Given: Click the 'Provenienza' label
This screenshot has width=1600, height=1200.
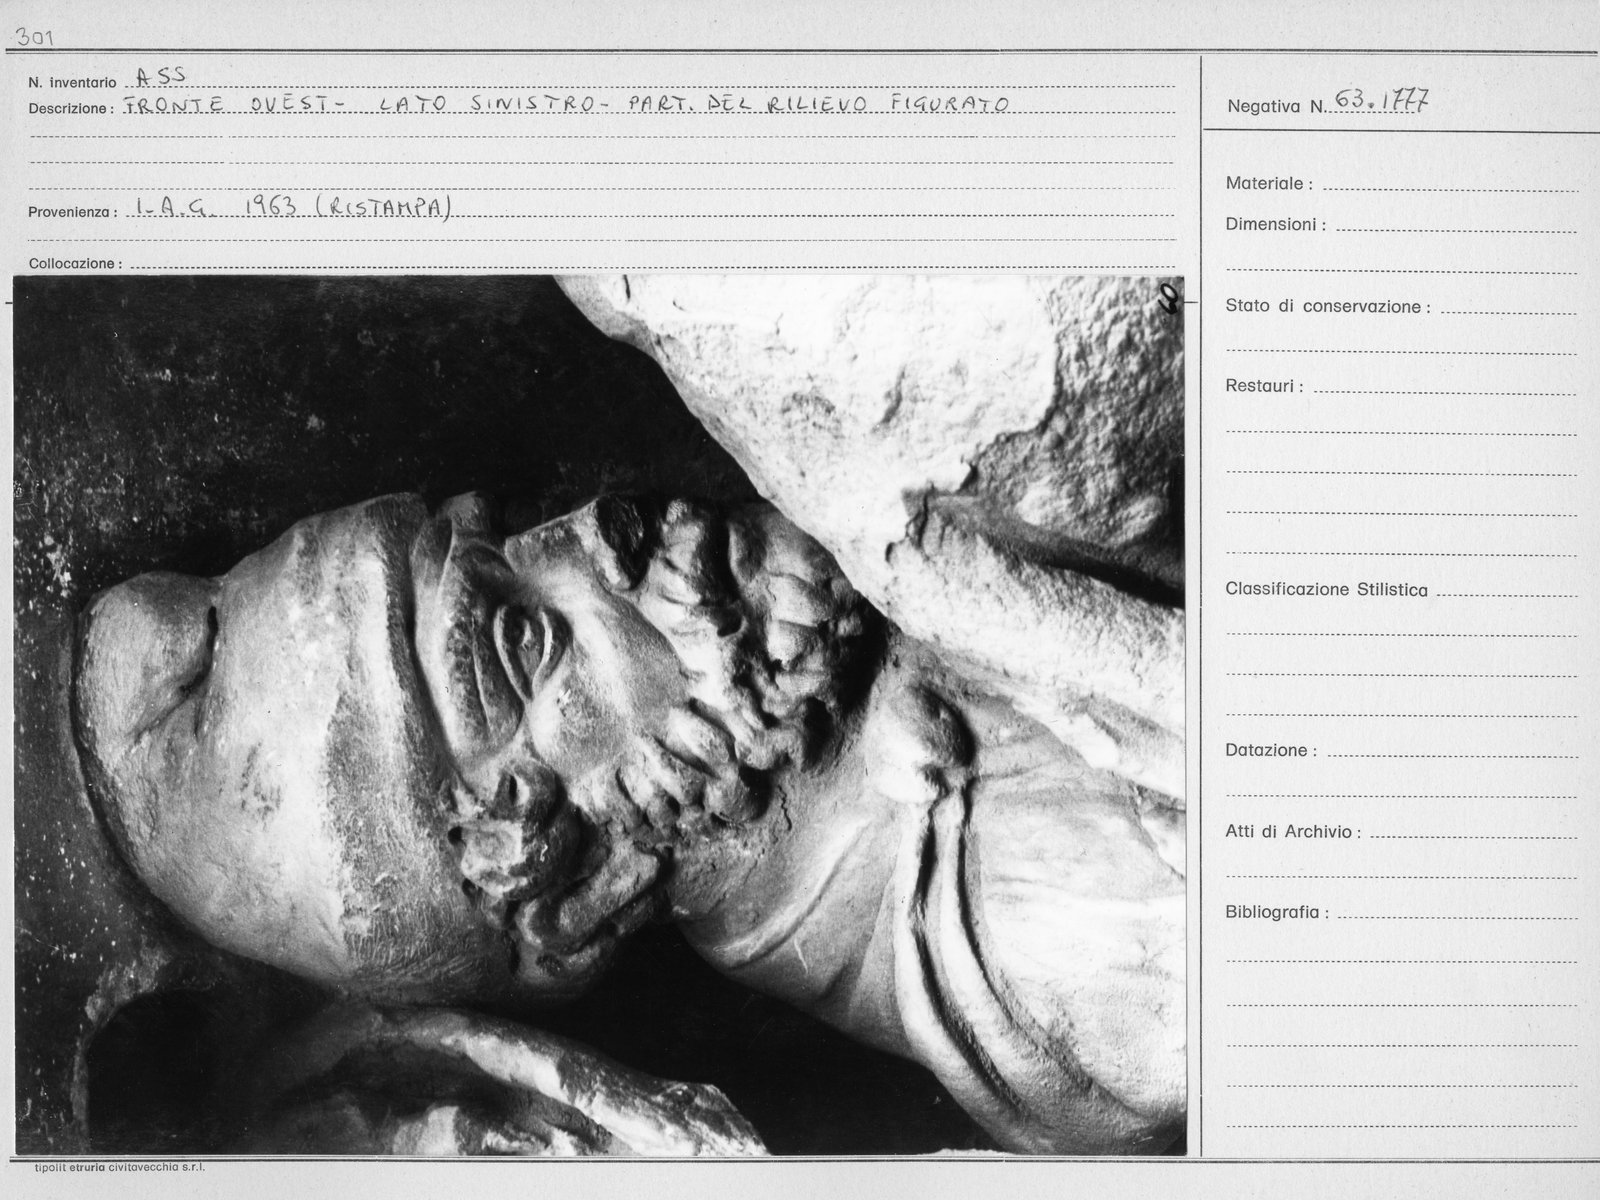Looking at the screenshot, I should tap(73, 212).
